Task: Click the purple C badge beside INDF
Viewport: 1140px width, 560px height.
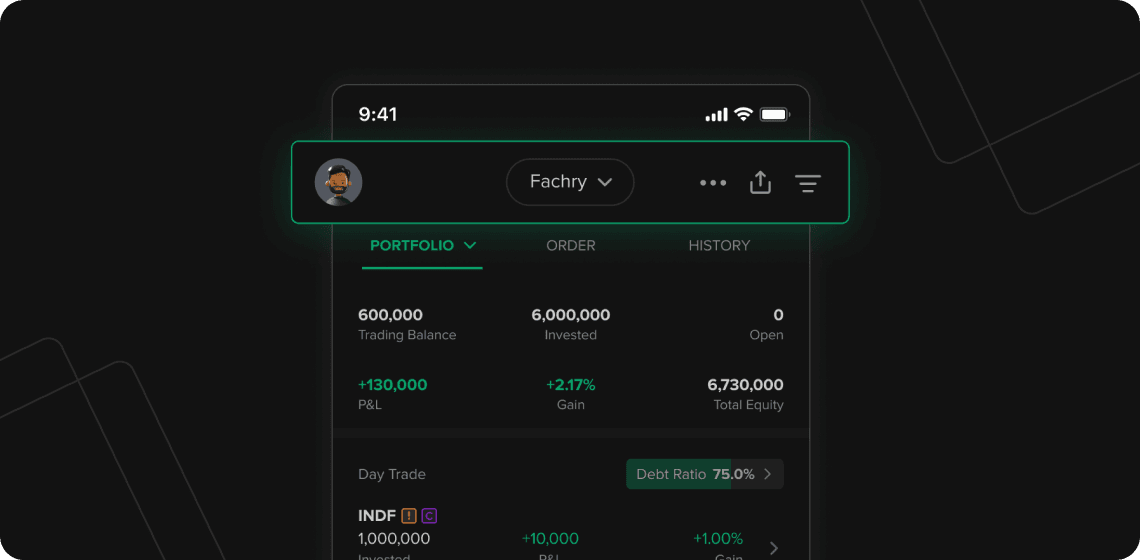Action: pos(429,516)
